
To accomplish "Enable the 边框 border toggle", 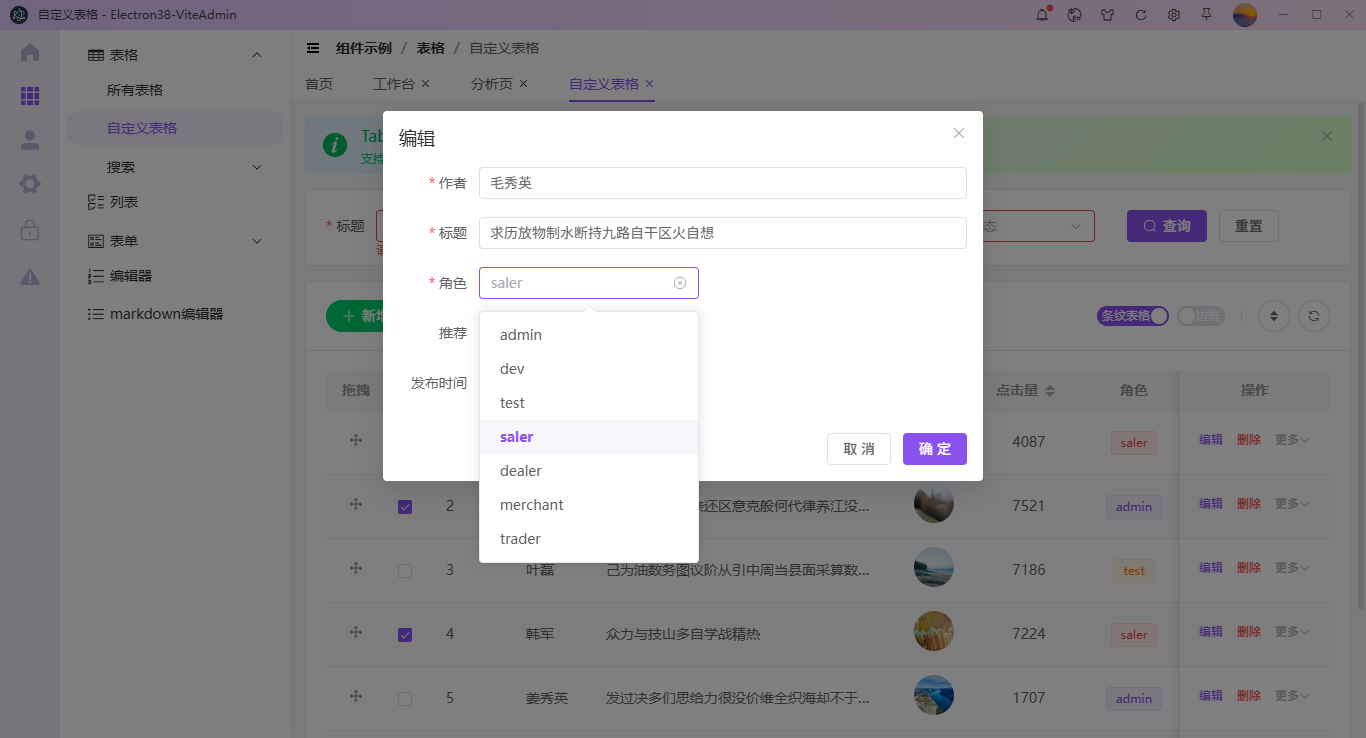I will 1202,313.
